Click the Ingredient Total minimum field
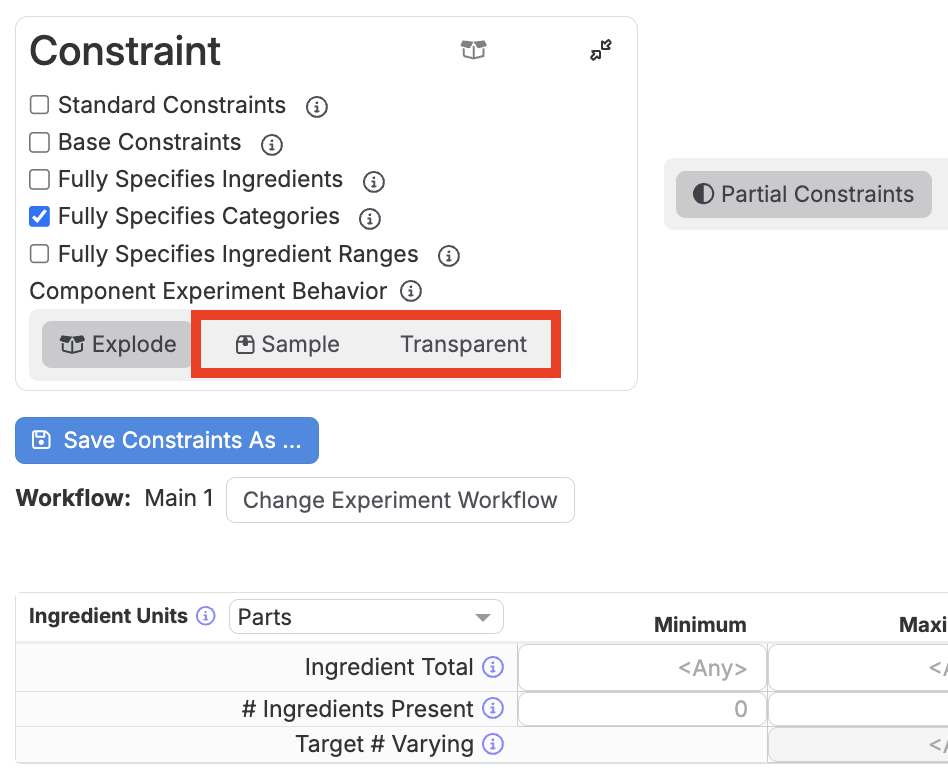This screenshot has width=948, height=772. click(x=642, y=668)
